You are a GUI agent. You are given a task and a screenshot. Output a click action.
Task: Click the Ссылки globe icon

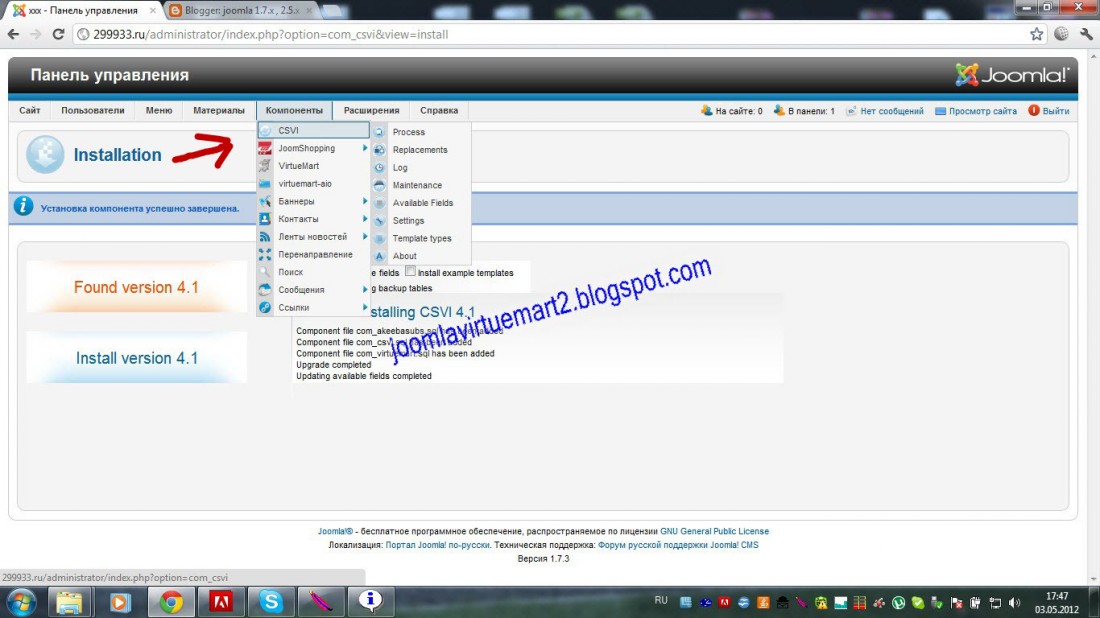pos(265,307)
